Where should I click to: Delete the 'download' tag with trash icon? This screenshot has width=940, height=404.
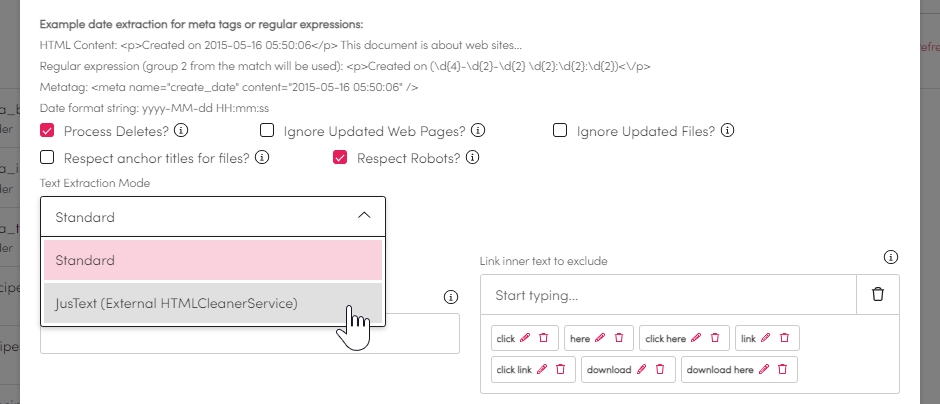pos(660,369)
